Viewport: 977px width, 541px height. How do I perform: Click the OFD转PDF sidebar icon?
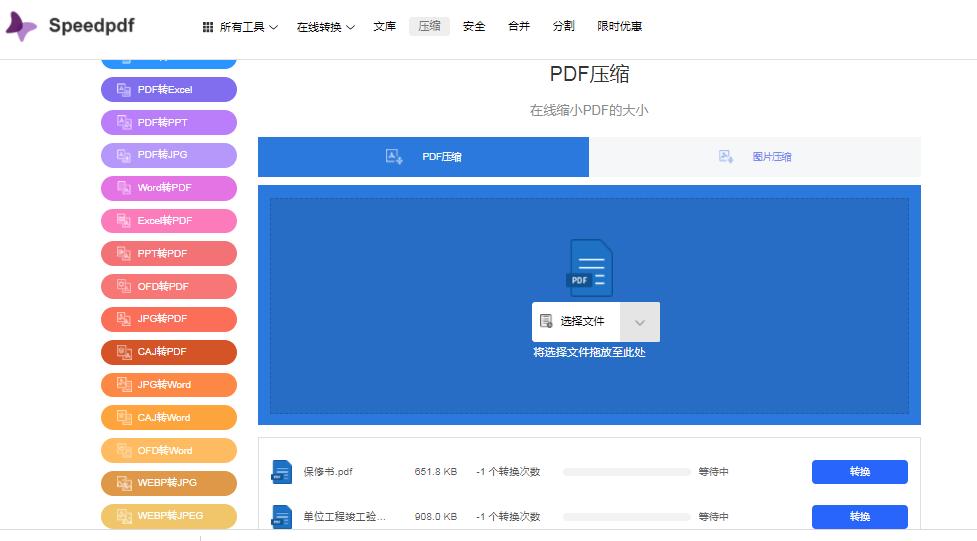point(124,286)
